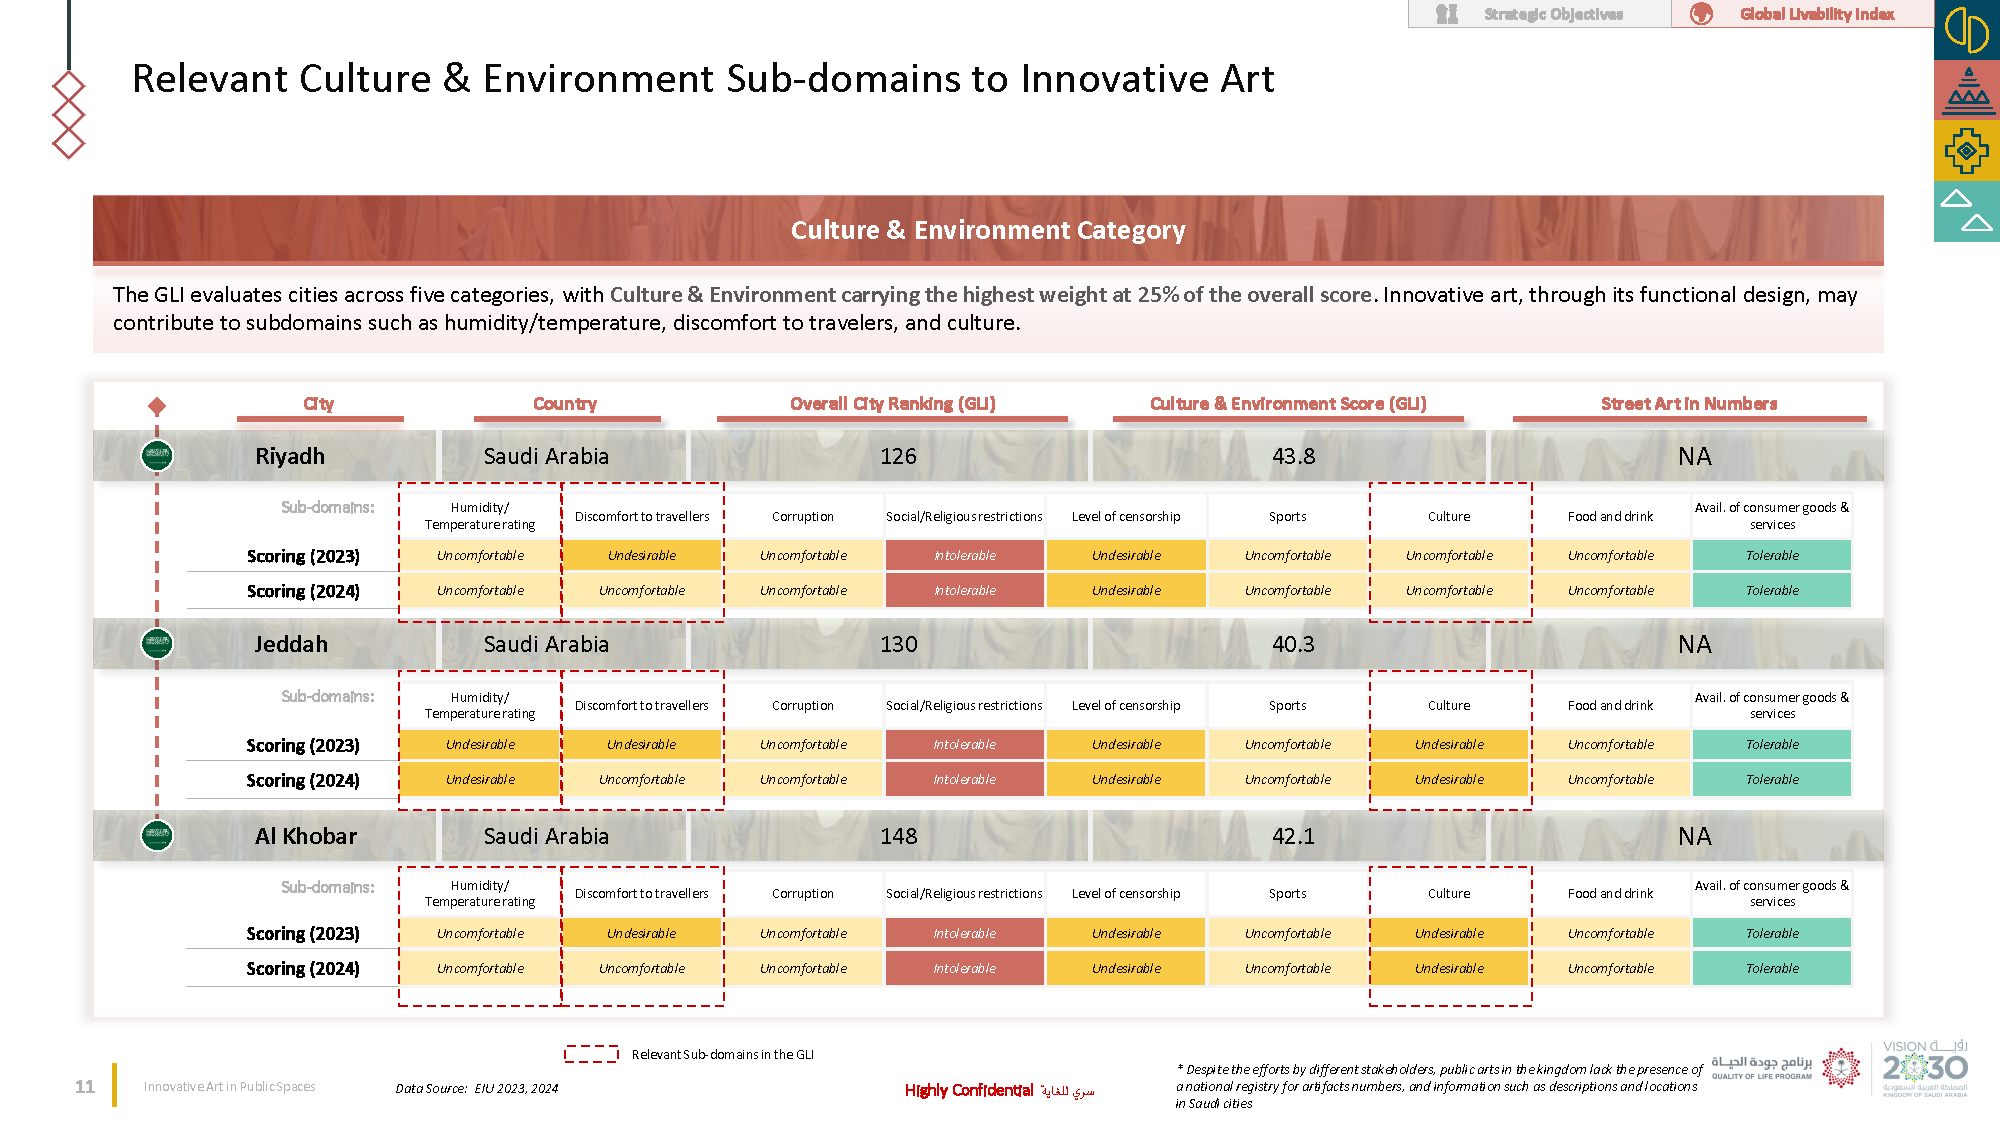The height and width of the screenshot is (1125, 2000).
Task: Click Riyadh's Street Art NA value
Action: point(1694,456)
